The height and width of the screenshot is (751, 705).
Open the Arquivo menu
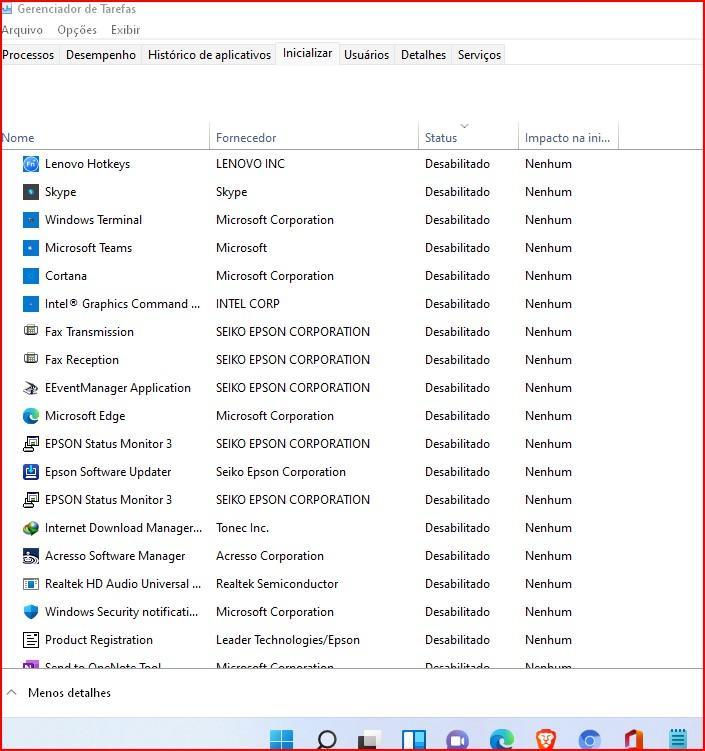22,30
